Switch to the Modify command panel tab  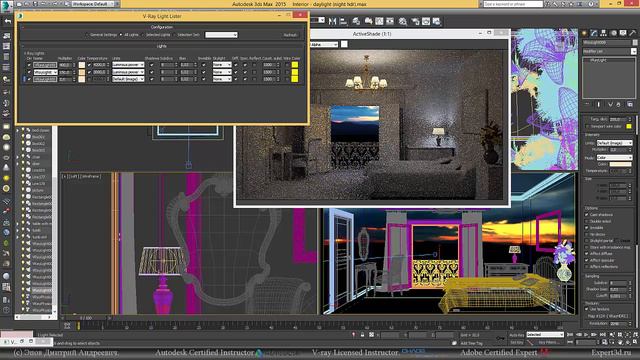594,33
